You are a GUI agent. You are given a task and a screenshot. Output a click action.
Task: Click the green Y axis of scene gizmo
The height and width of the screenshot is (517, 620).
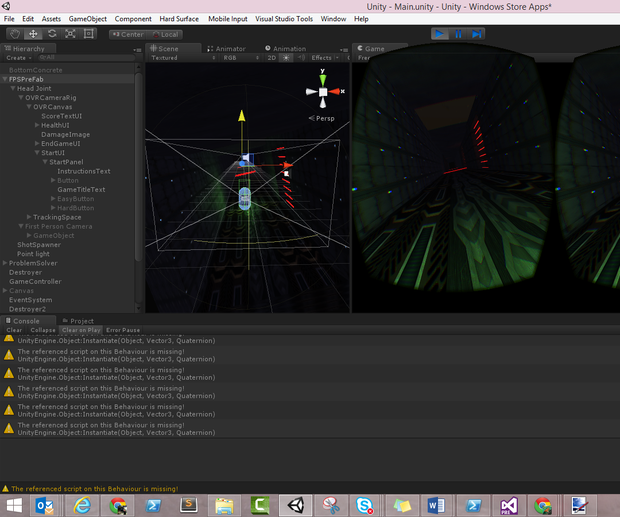[323, 79]
